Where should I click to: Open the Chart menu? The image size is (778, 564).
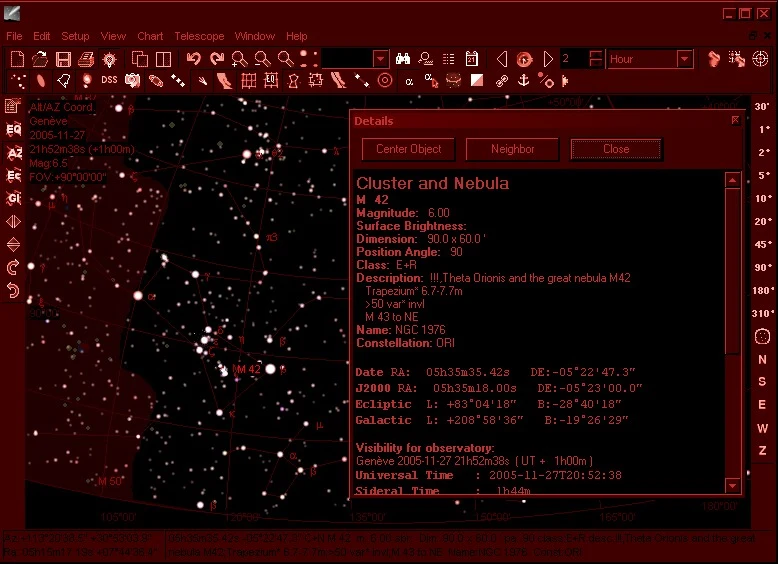150,36
